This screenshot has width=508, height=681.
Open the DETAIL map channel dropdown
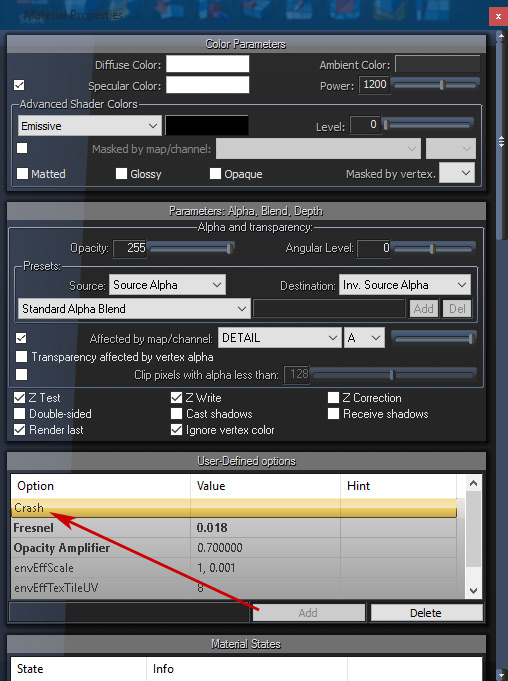(x=280, y=338)
